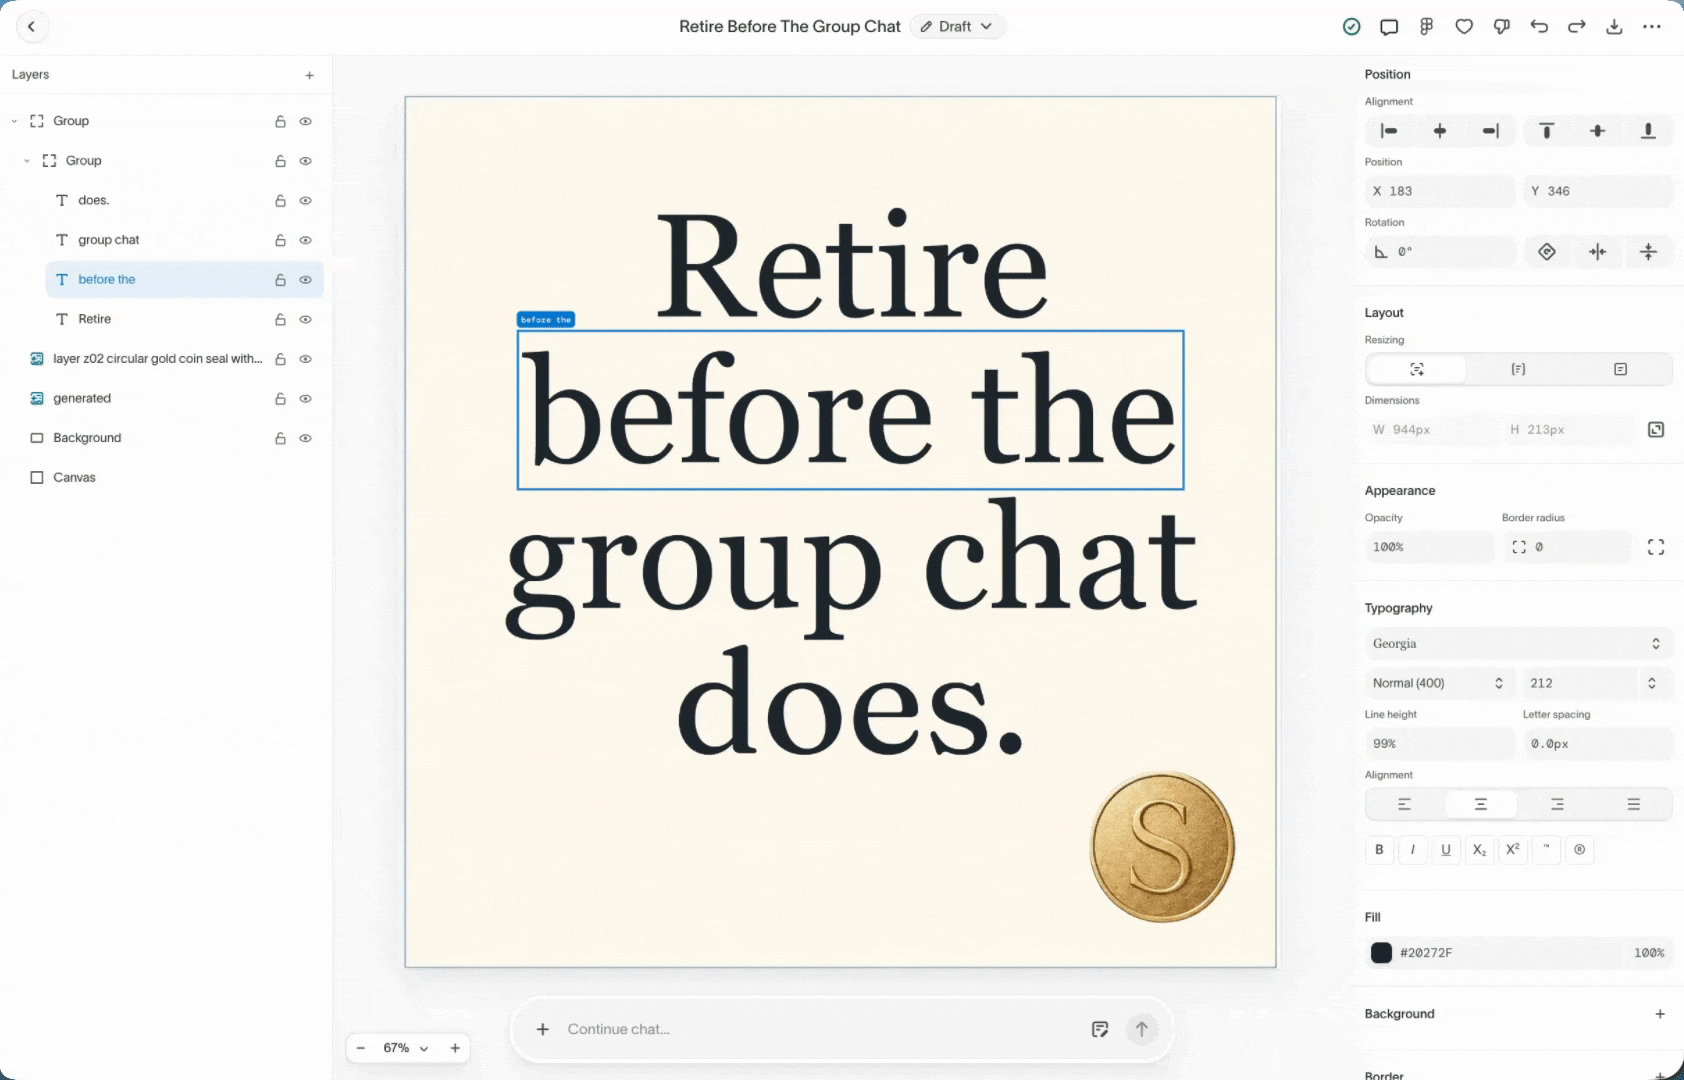Toggle aspect ratio lock beside Dimensions
The width and height of the screenshot is (1684, 1080).
(1656, 430)
